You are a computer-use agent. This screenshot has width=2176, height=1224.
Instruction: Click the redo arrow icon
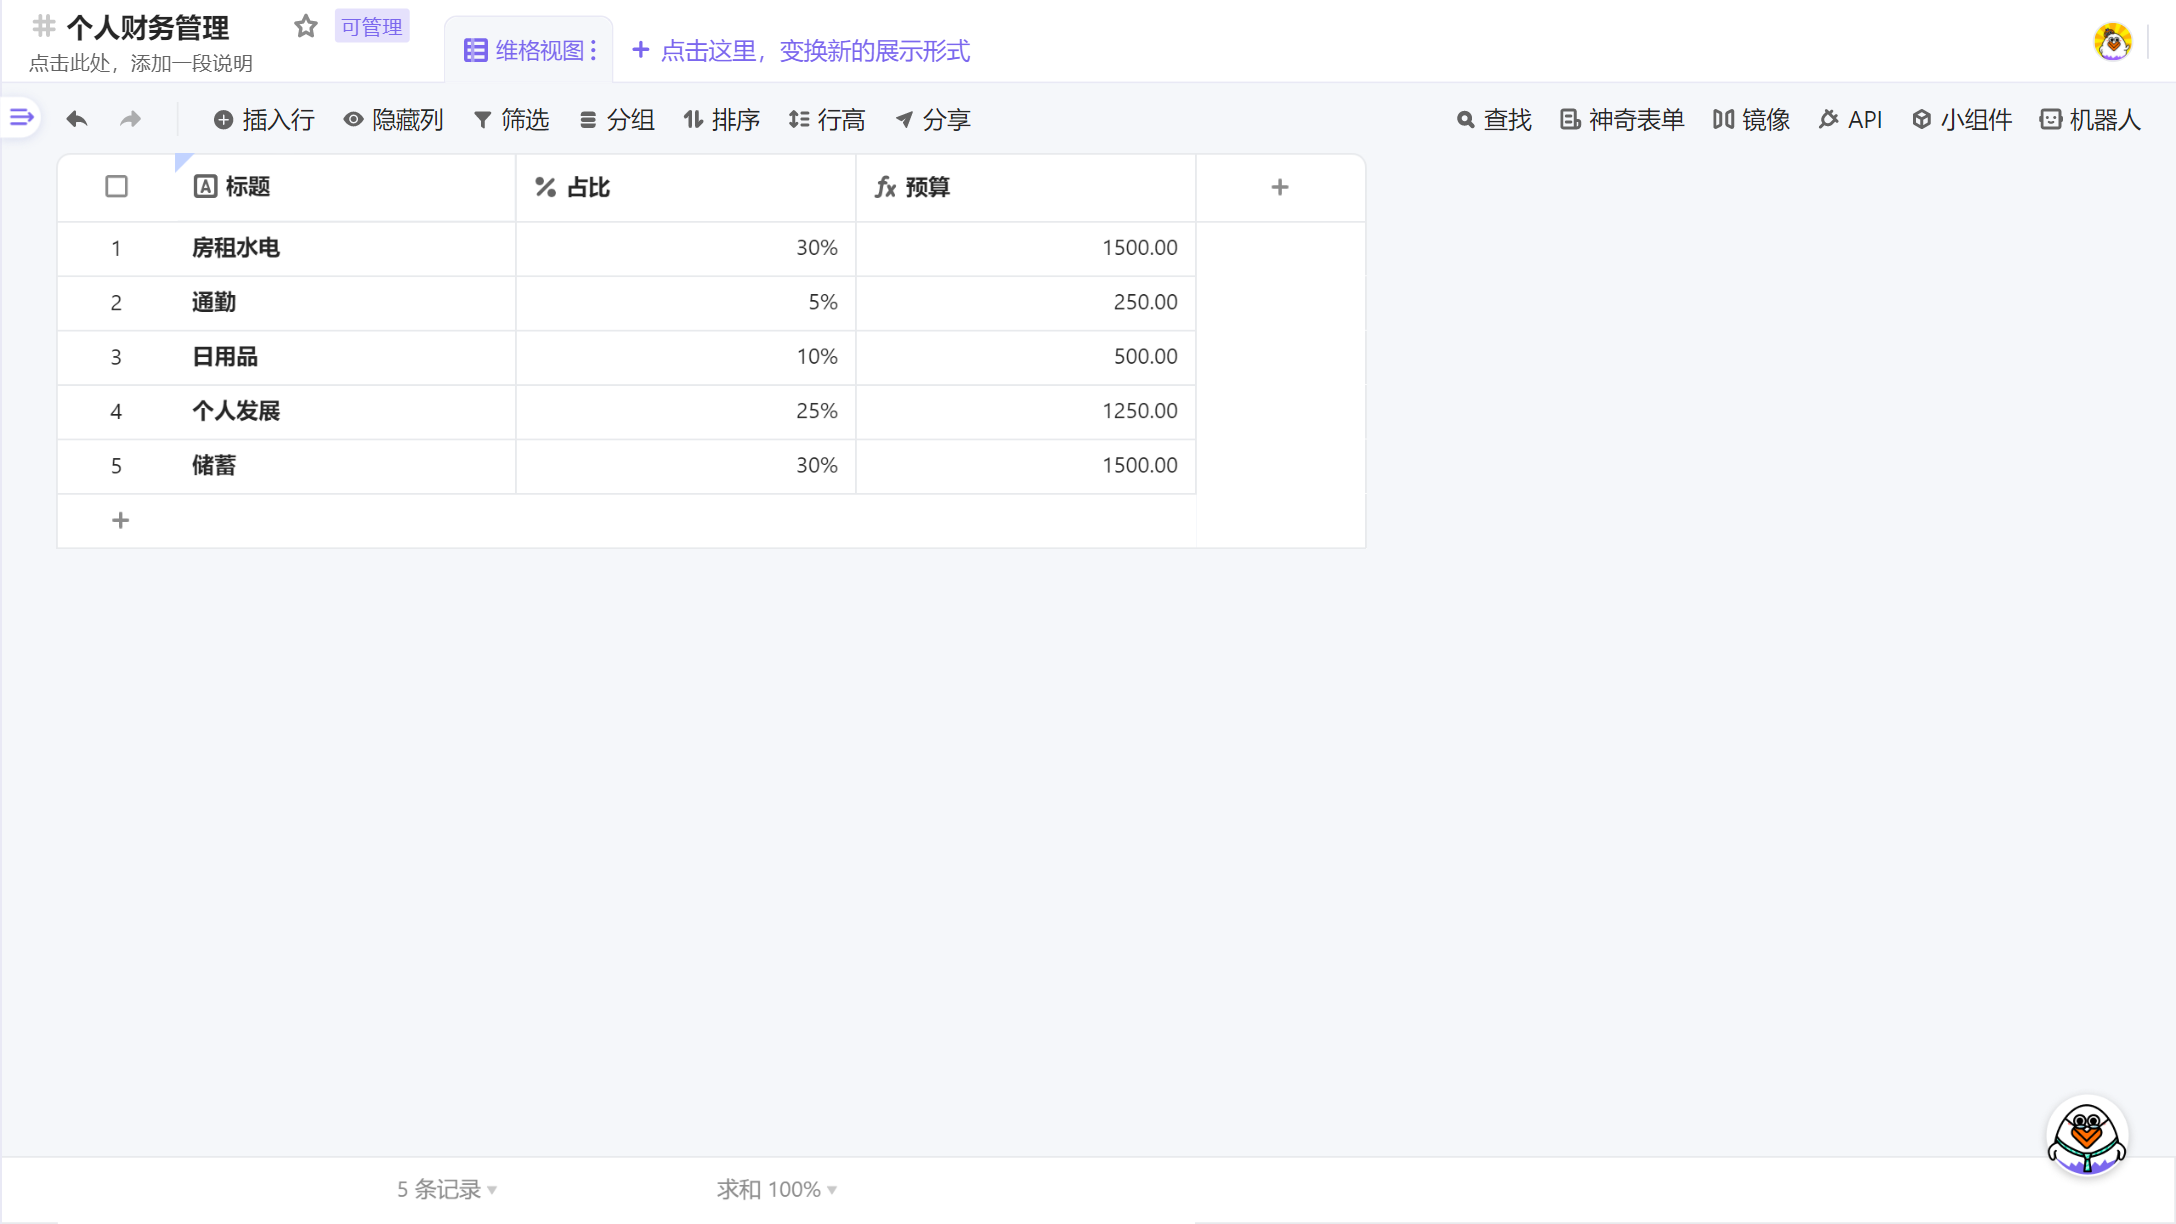[129, 118]
